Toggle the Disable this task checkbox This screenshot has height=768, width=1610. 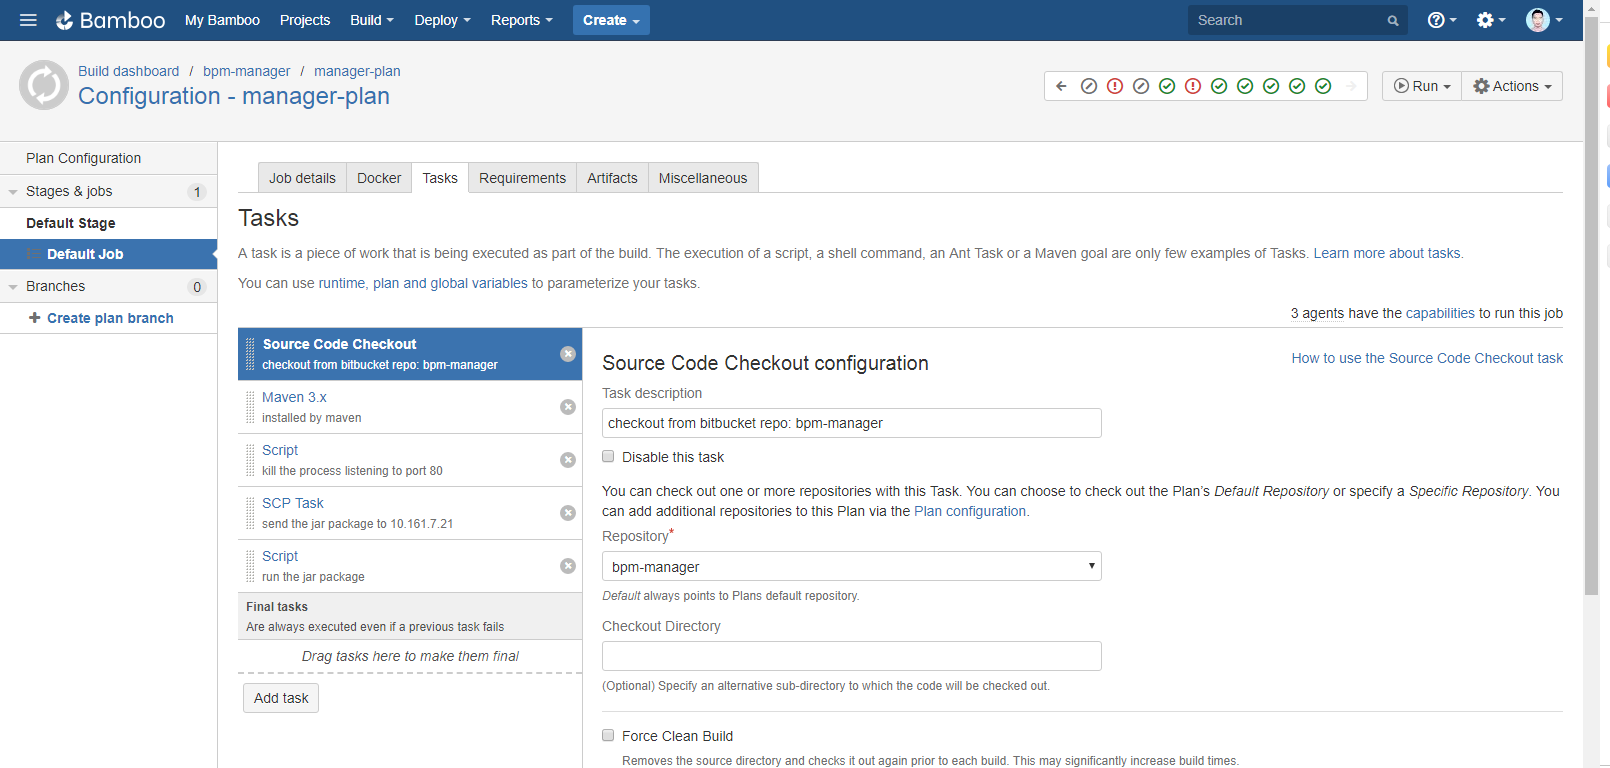(x=608, y=456)
